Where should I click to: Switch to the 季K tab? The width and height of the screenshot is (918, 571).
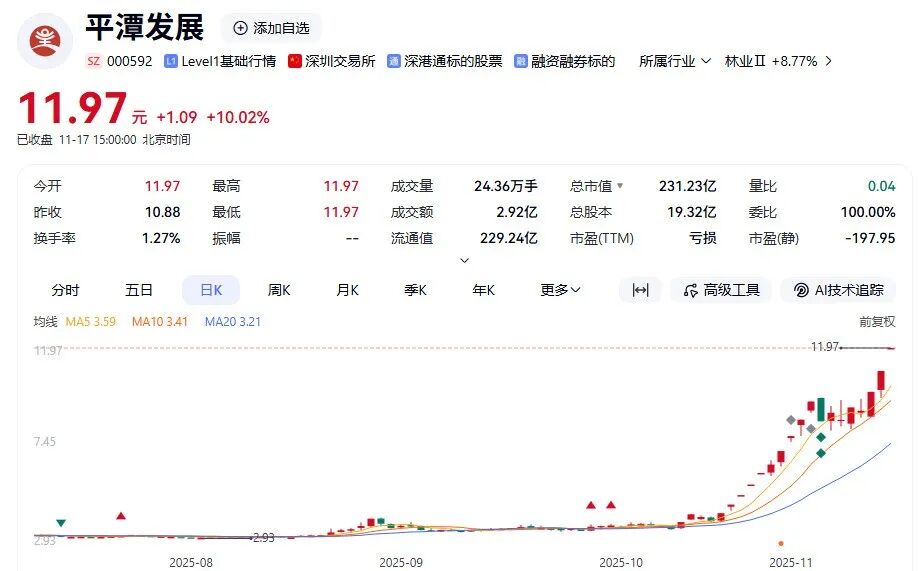coord(415,290)
